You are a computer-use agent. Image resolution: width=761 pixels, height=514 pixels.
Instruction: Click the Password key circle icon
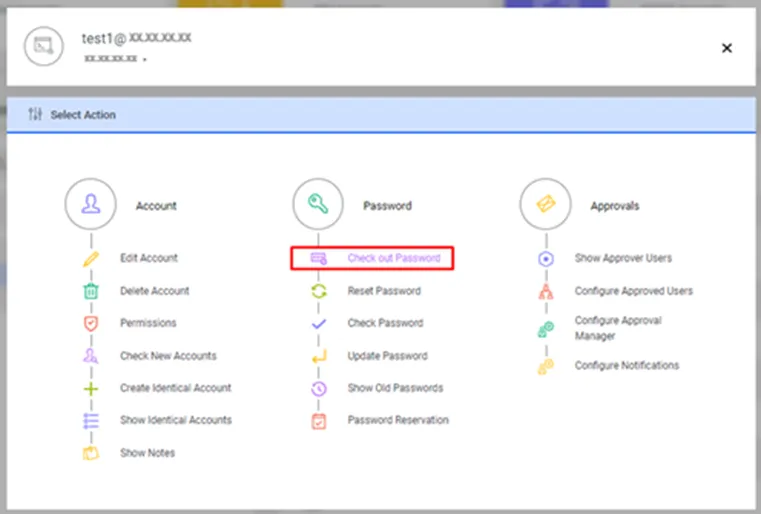(318, 204)
